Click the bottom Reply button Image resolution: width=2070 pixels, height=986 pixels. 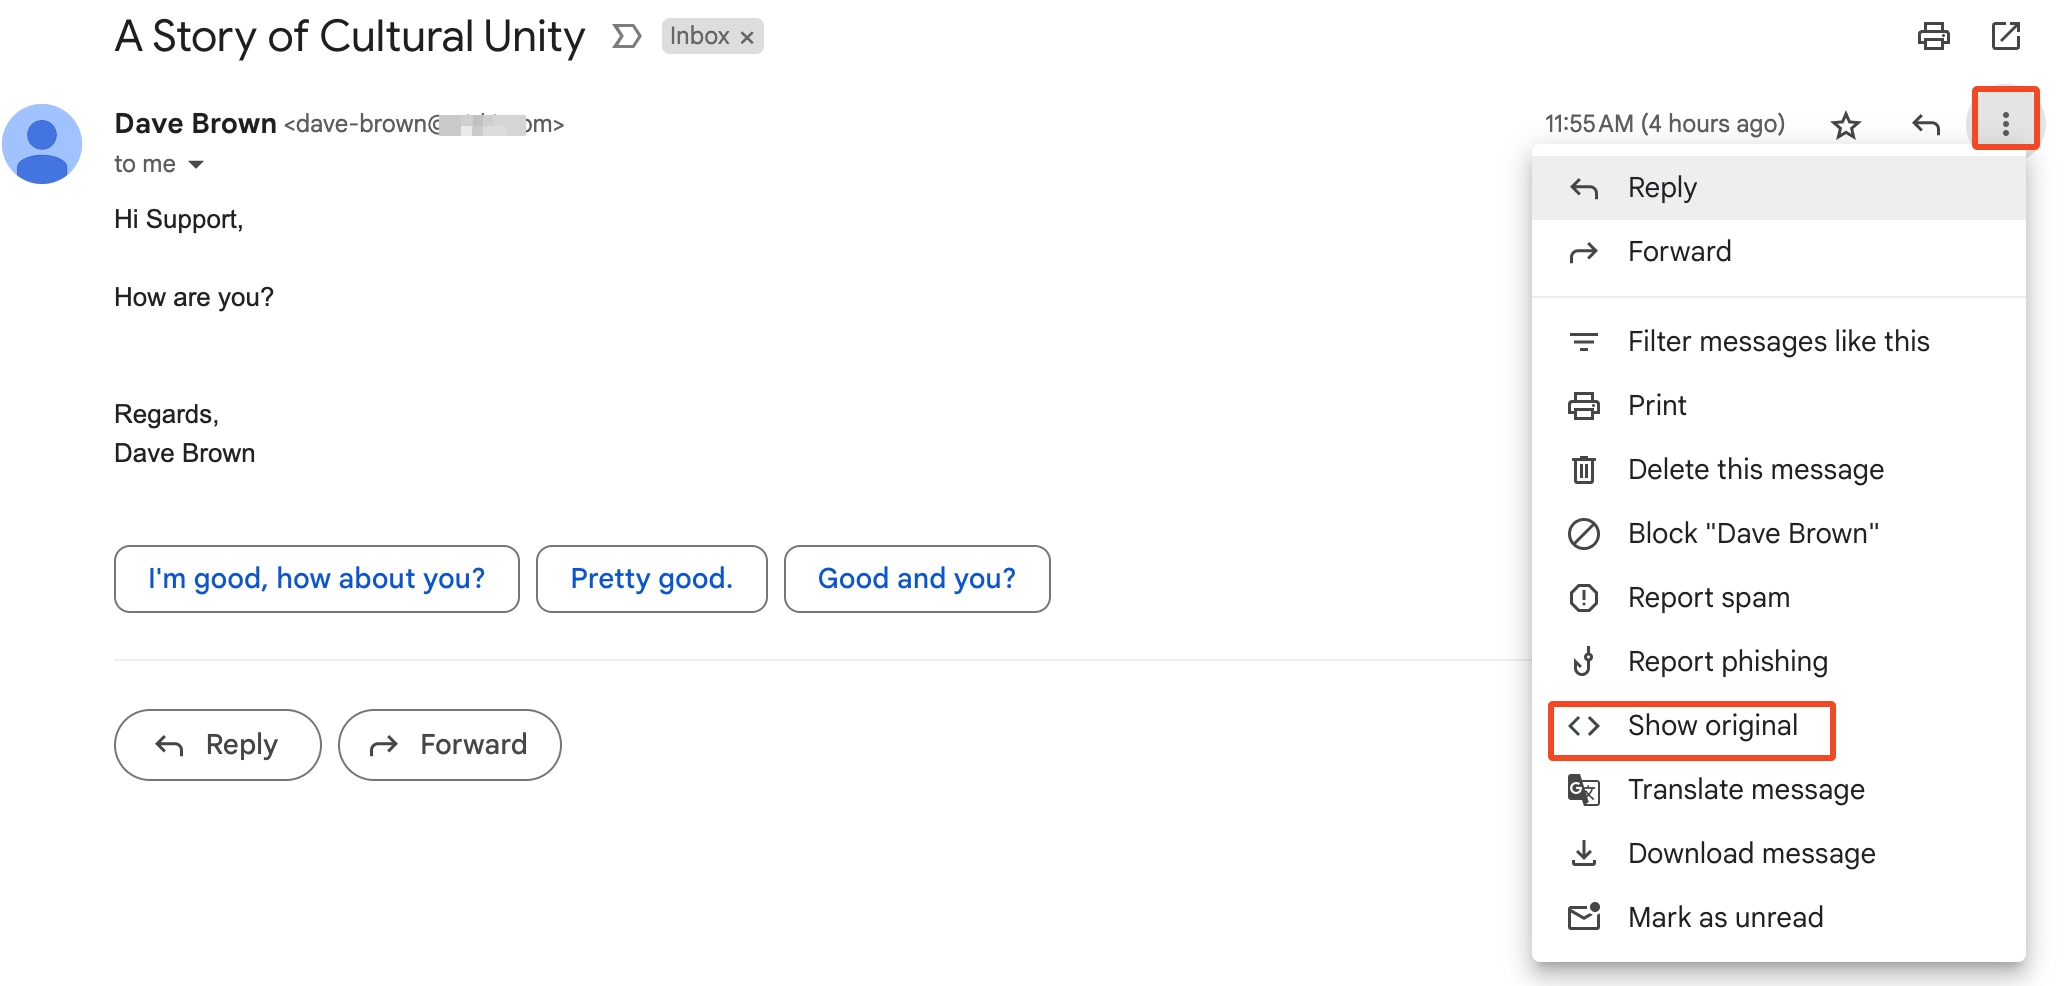point(218,745)
